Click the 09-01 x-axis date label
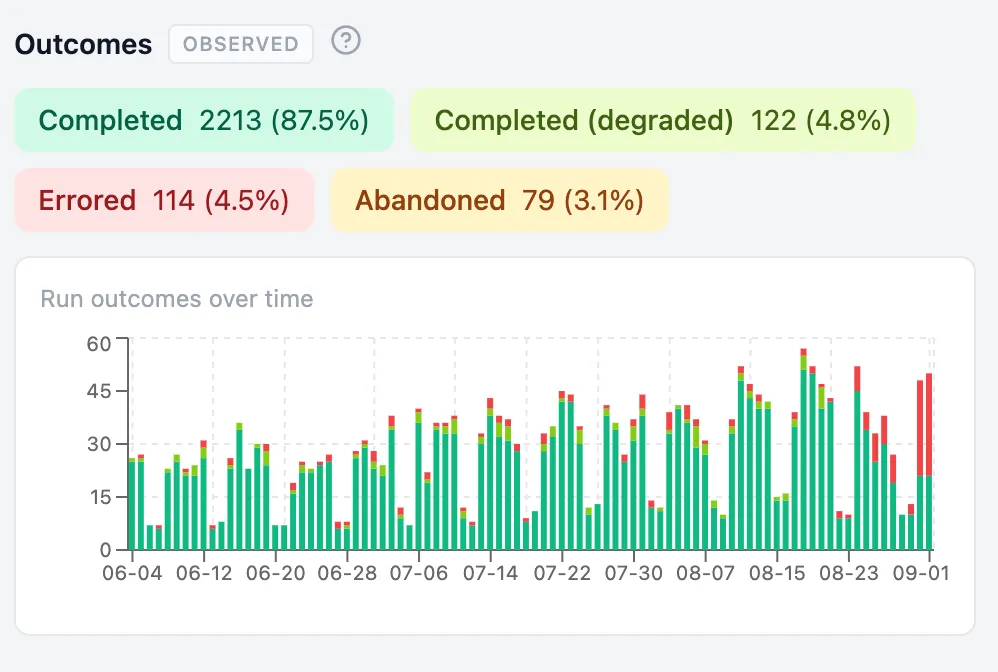The image size is (998, 672). (x=921, y=573)
